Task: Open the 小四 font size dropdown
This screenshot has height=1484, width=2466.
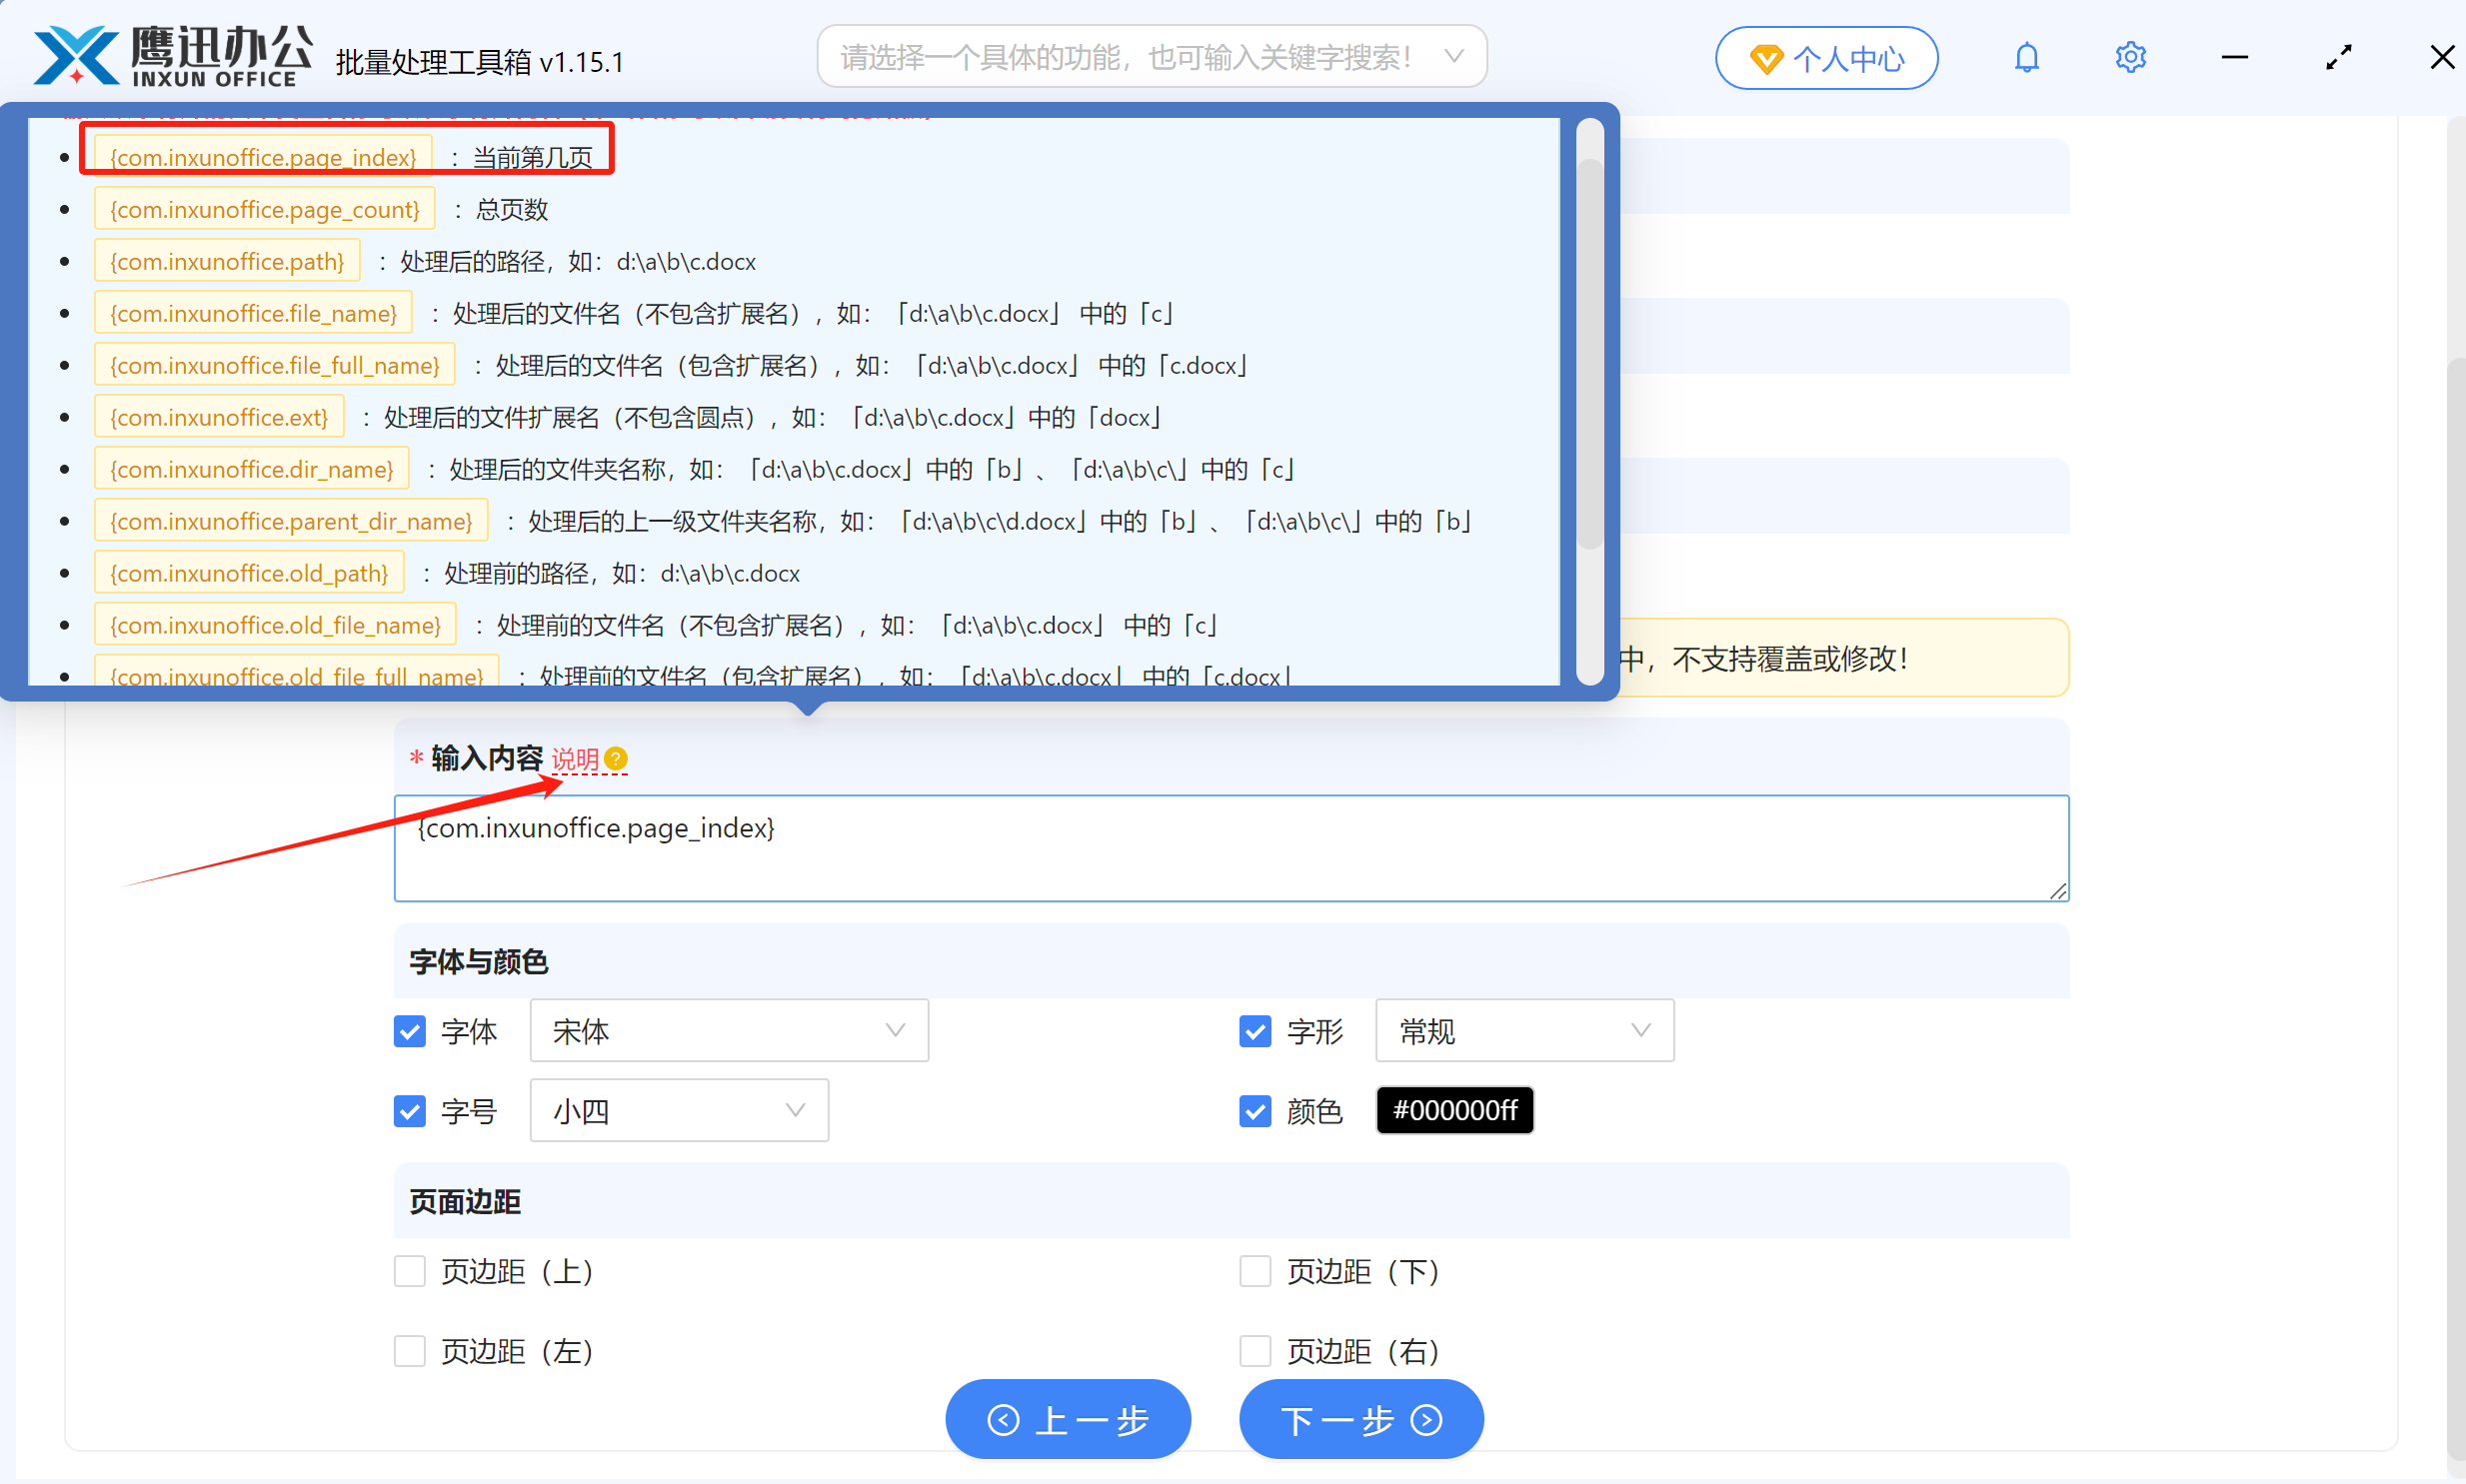Action: click(678, 1110)
